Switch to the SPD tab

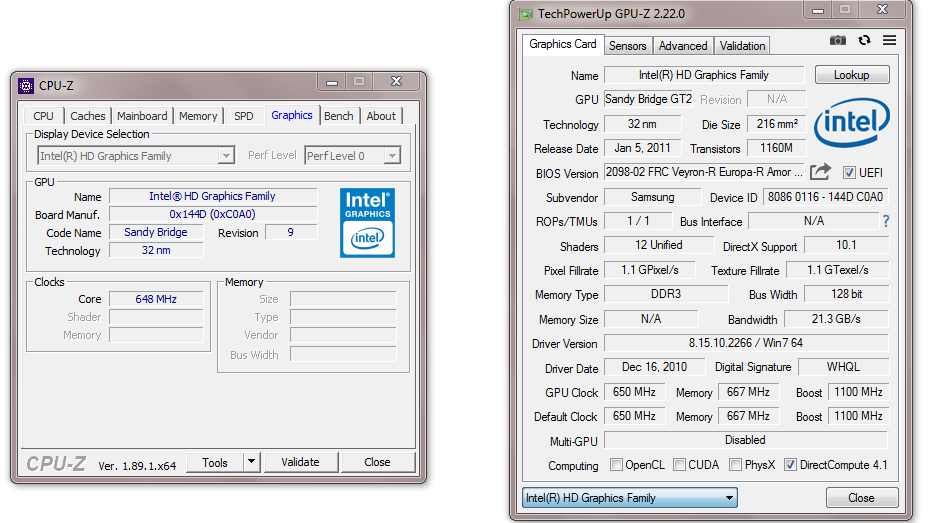[244, 116]
